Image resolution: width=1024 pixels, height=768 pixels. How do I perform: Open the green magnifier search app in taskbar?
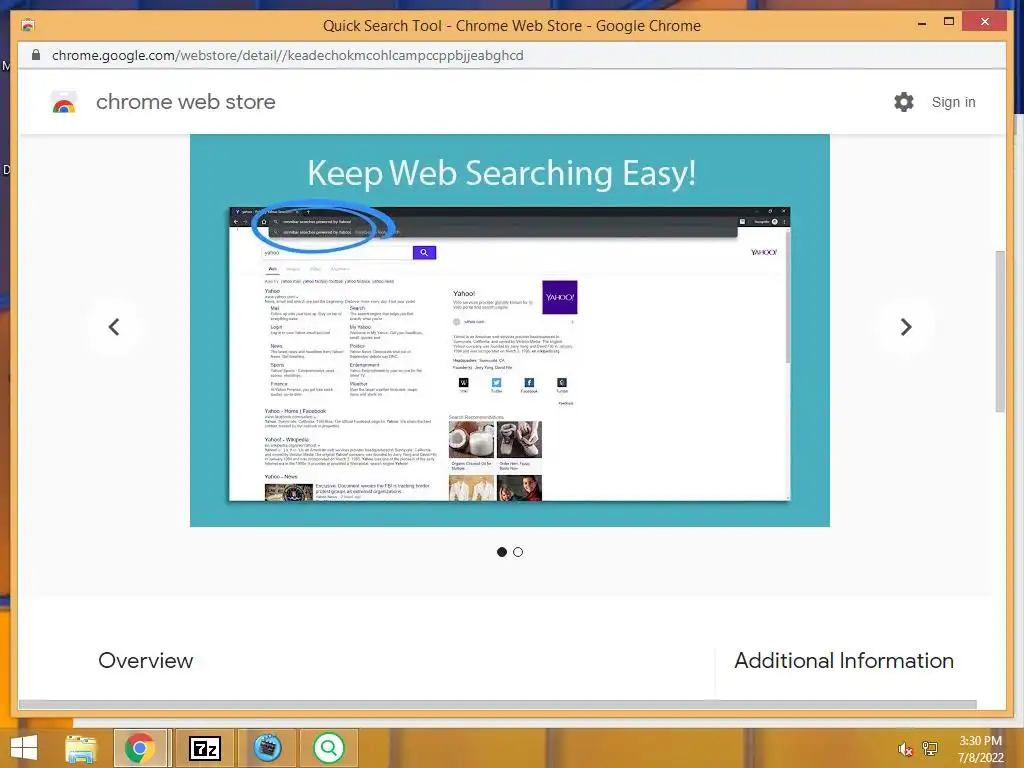pyautogui.click(x=328, y=748)
